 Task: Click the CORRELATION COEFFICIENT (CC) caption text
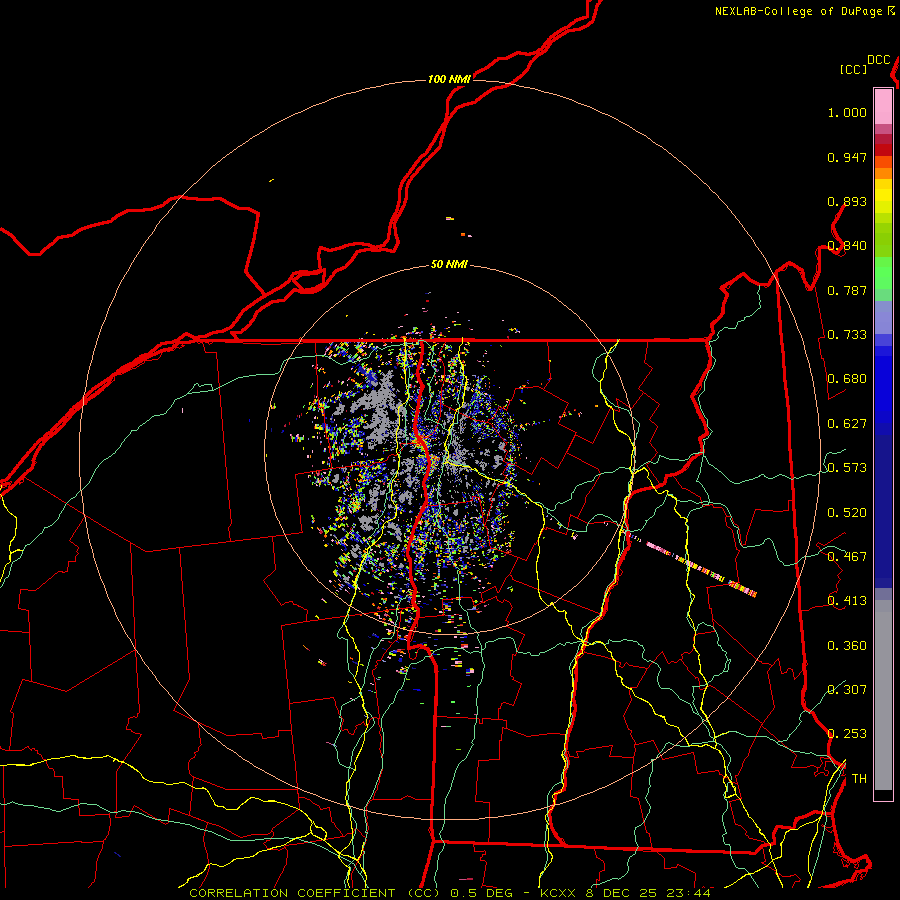pos(316,893)
